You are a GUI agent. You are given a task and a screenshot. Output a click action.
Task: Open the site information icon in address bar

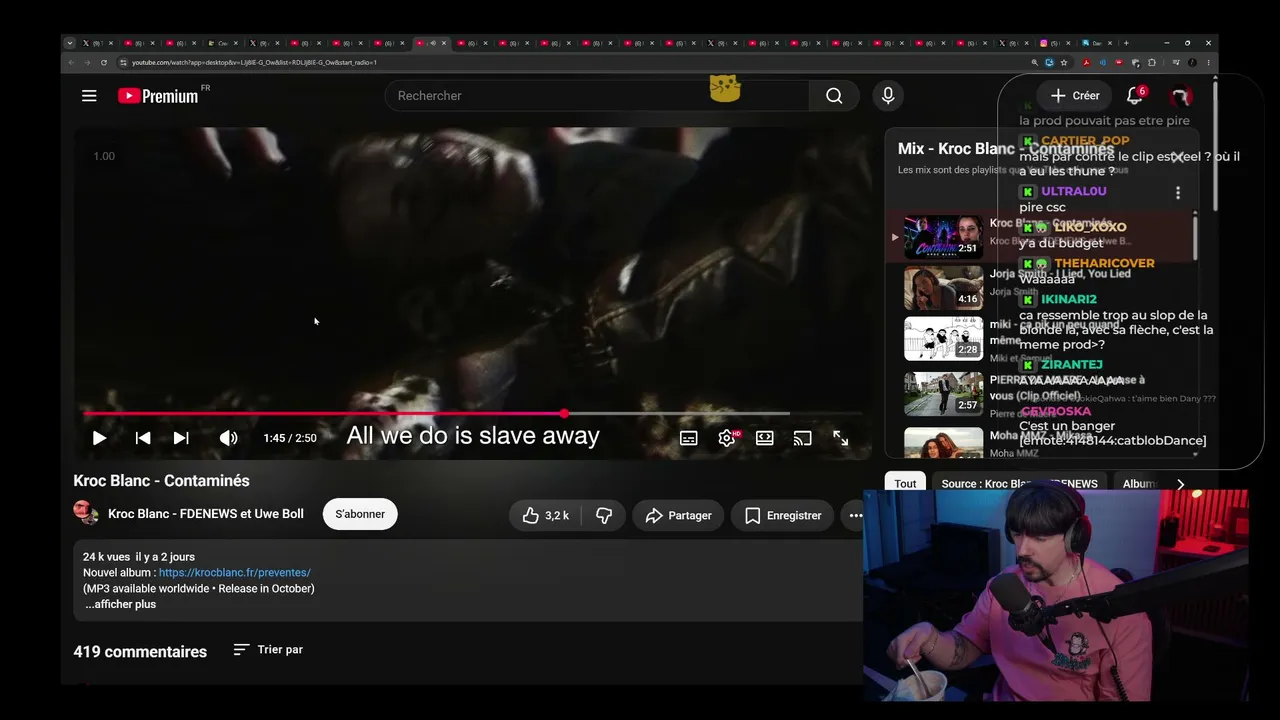pyautogui.click(x=123, y=62)
